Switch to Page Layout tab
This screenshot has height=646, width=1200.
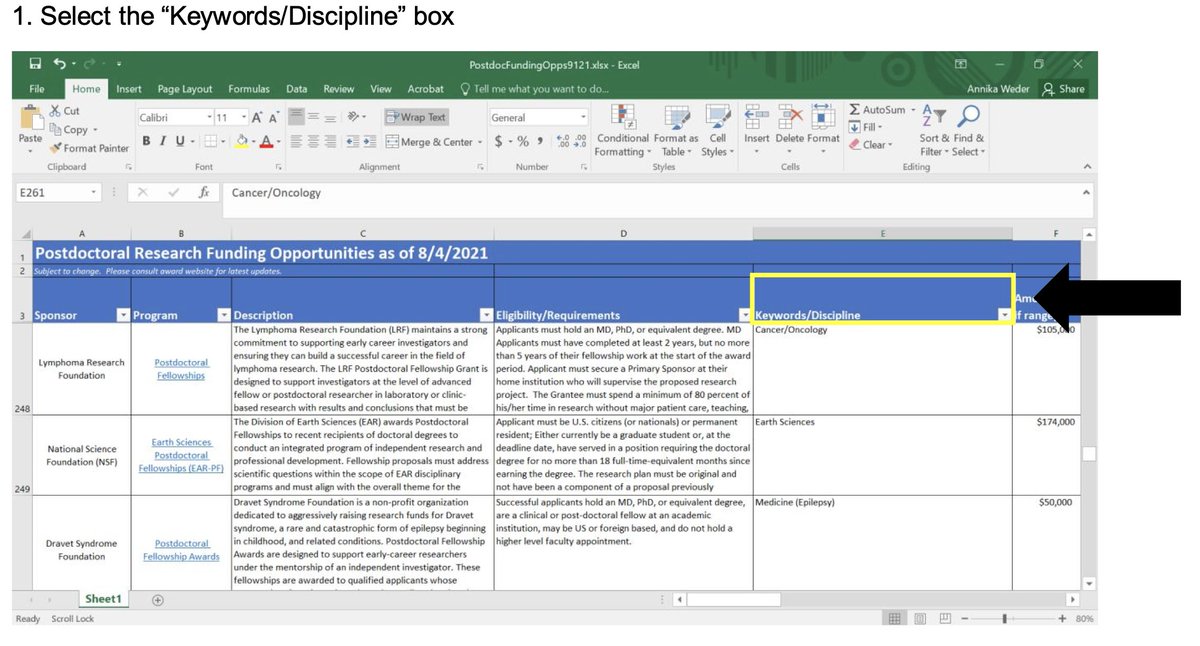click(185, 89)
